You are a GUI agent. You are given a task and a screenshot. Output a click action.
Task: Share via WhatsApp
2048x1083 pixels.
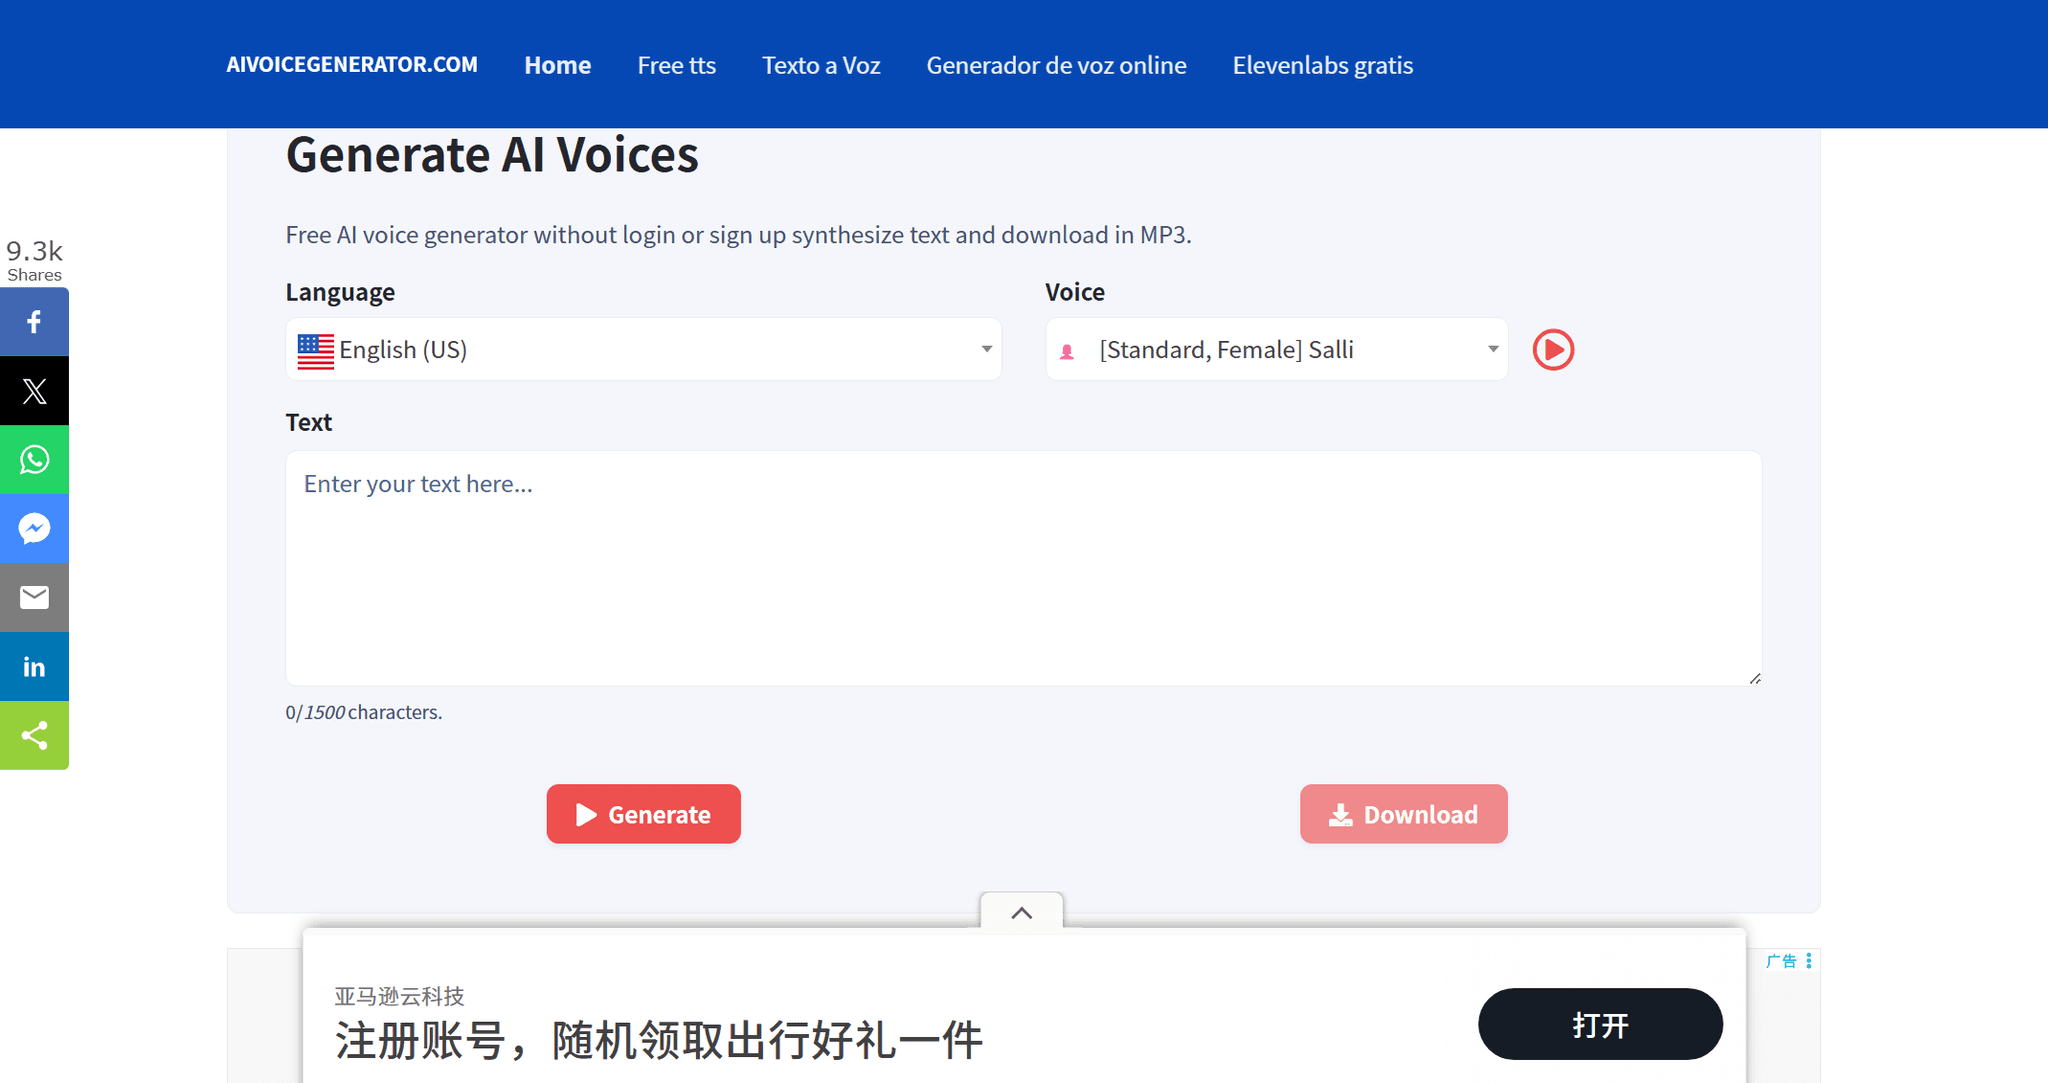[34, 459]
